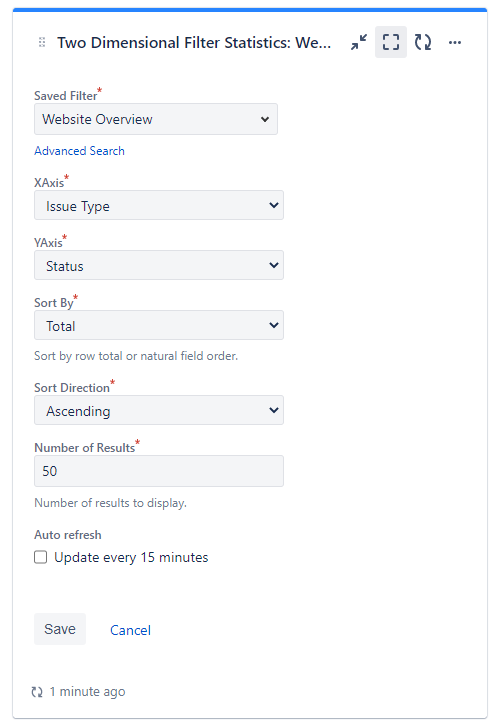
Task: Cancel the gadget configuration
Action: 130,630
